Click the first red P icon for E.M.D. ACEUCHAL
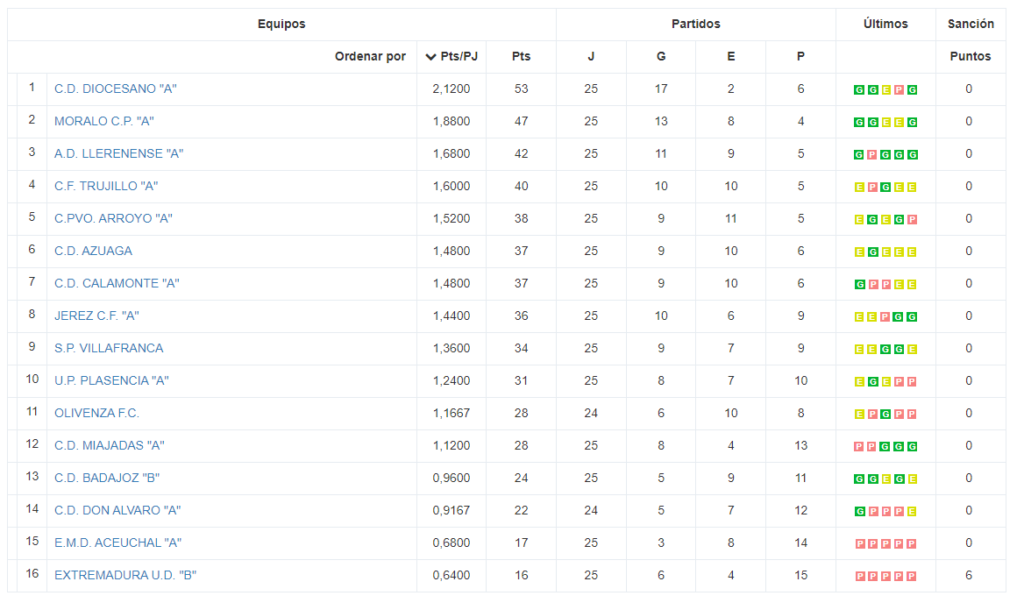Screen dimensions: 1024x610 (859, 543)
